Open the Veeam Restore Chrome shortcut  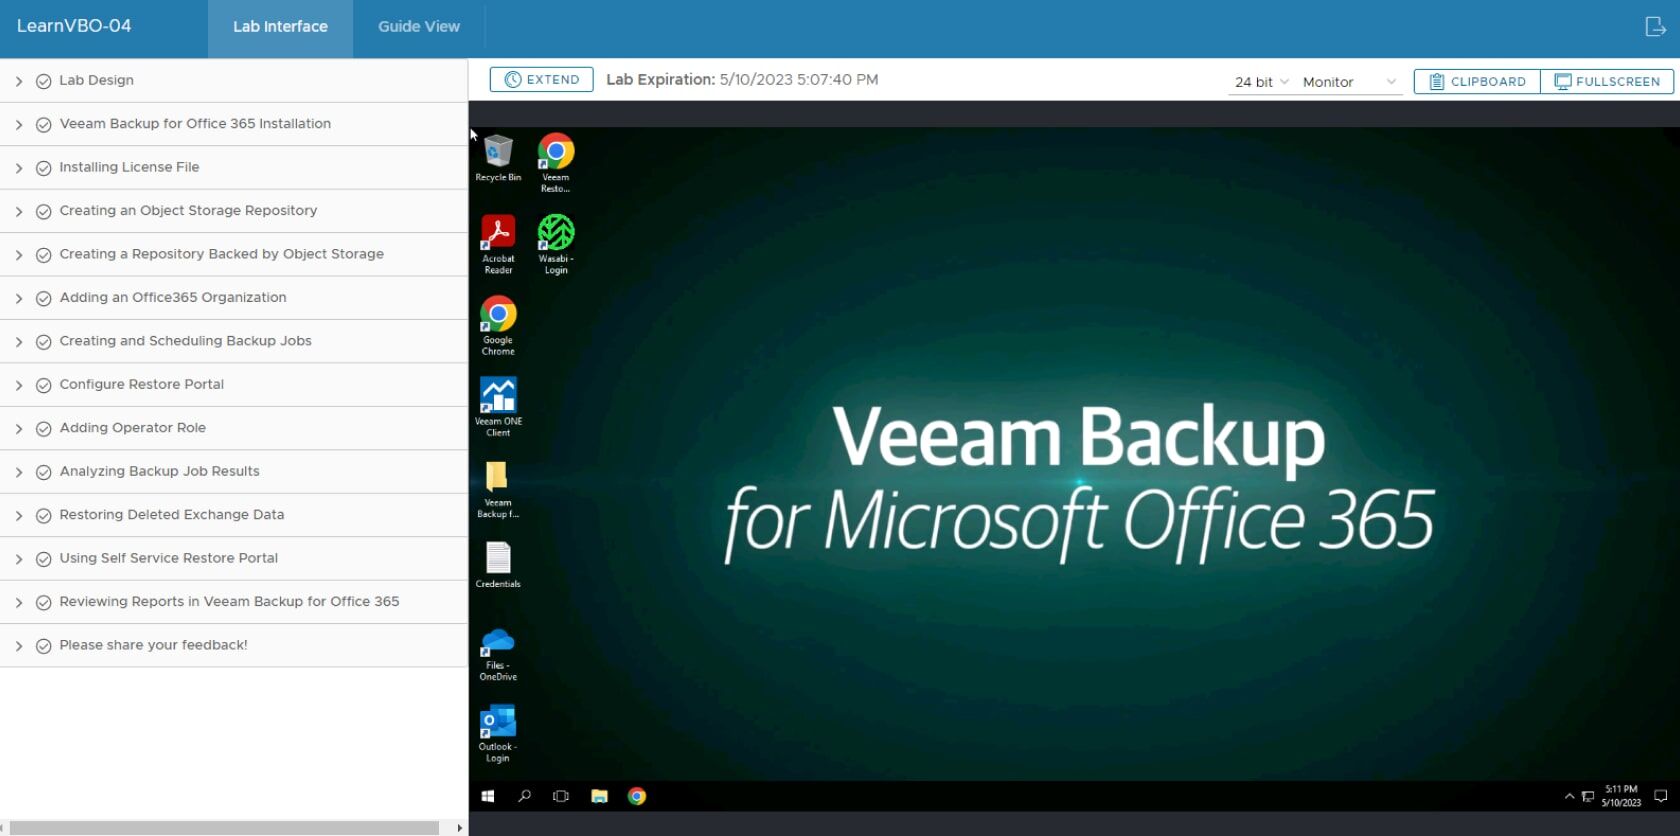coord(556,162)
